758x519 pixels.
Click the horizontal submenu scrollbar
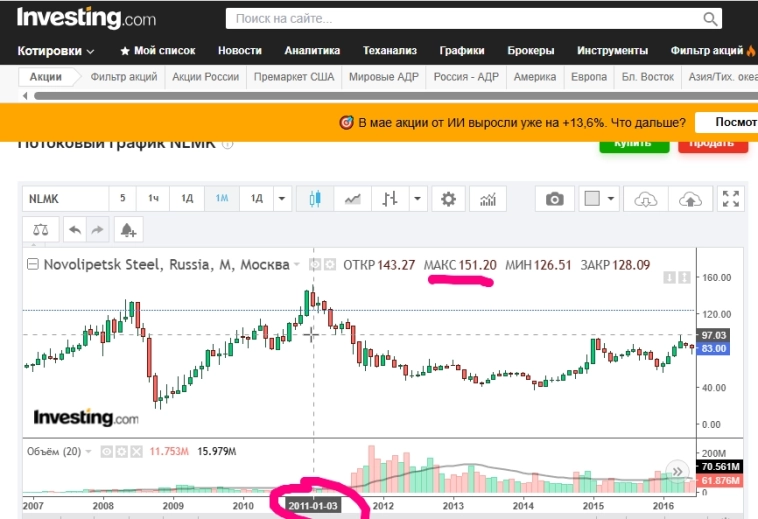click(395, 96)
